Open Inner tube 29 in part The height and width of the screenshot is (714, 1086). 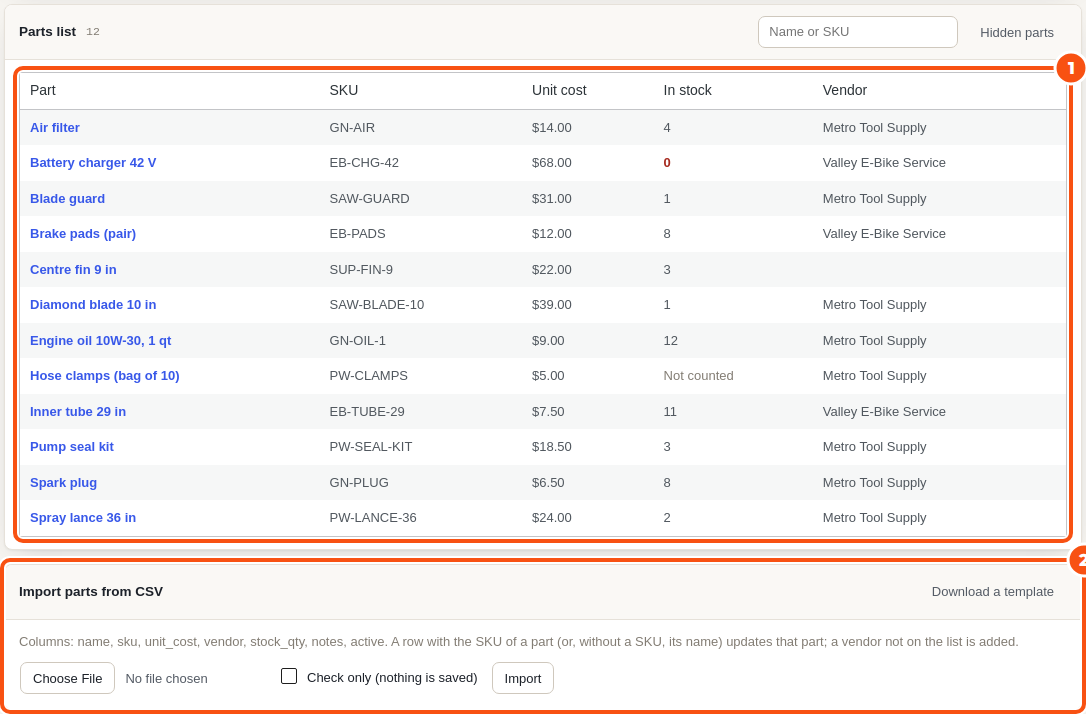click(78, 411)
